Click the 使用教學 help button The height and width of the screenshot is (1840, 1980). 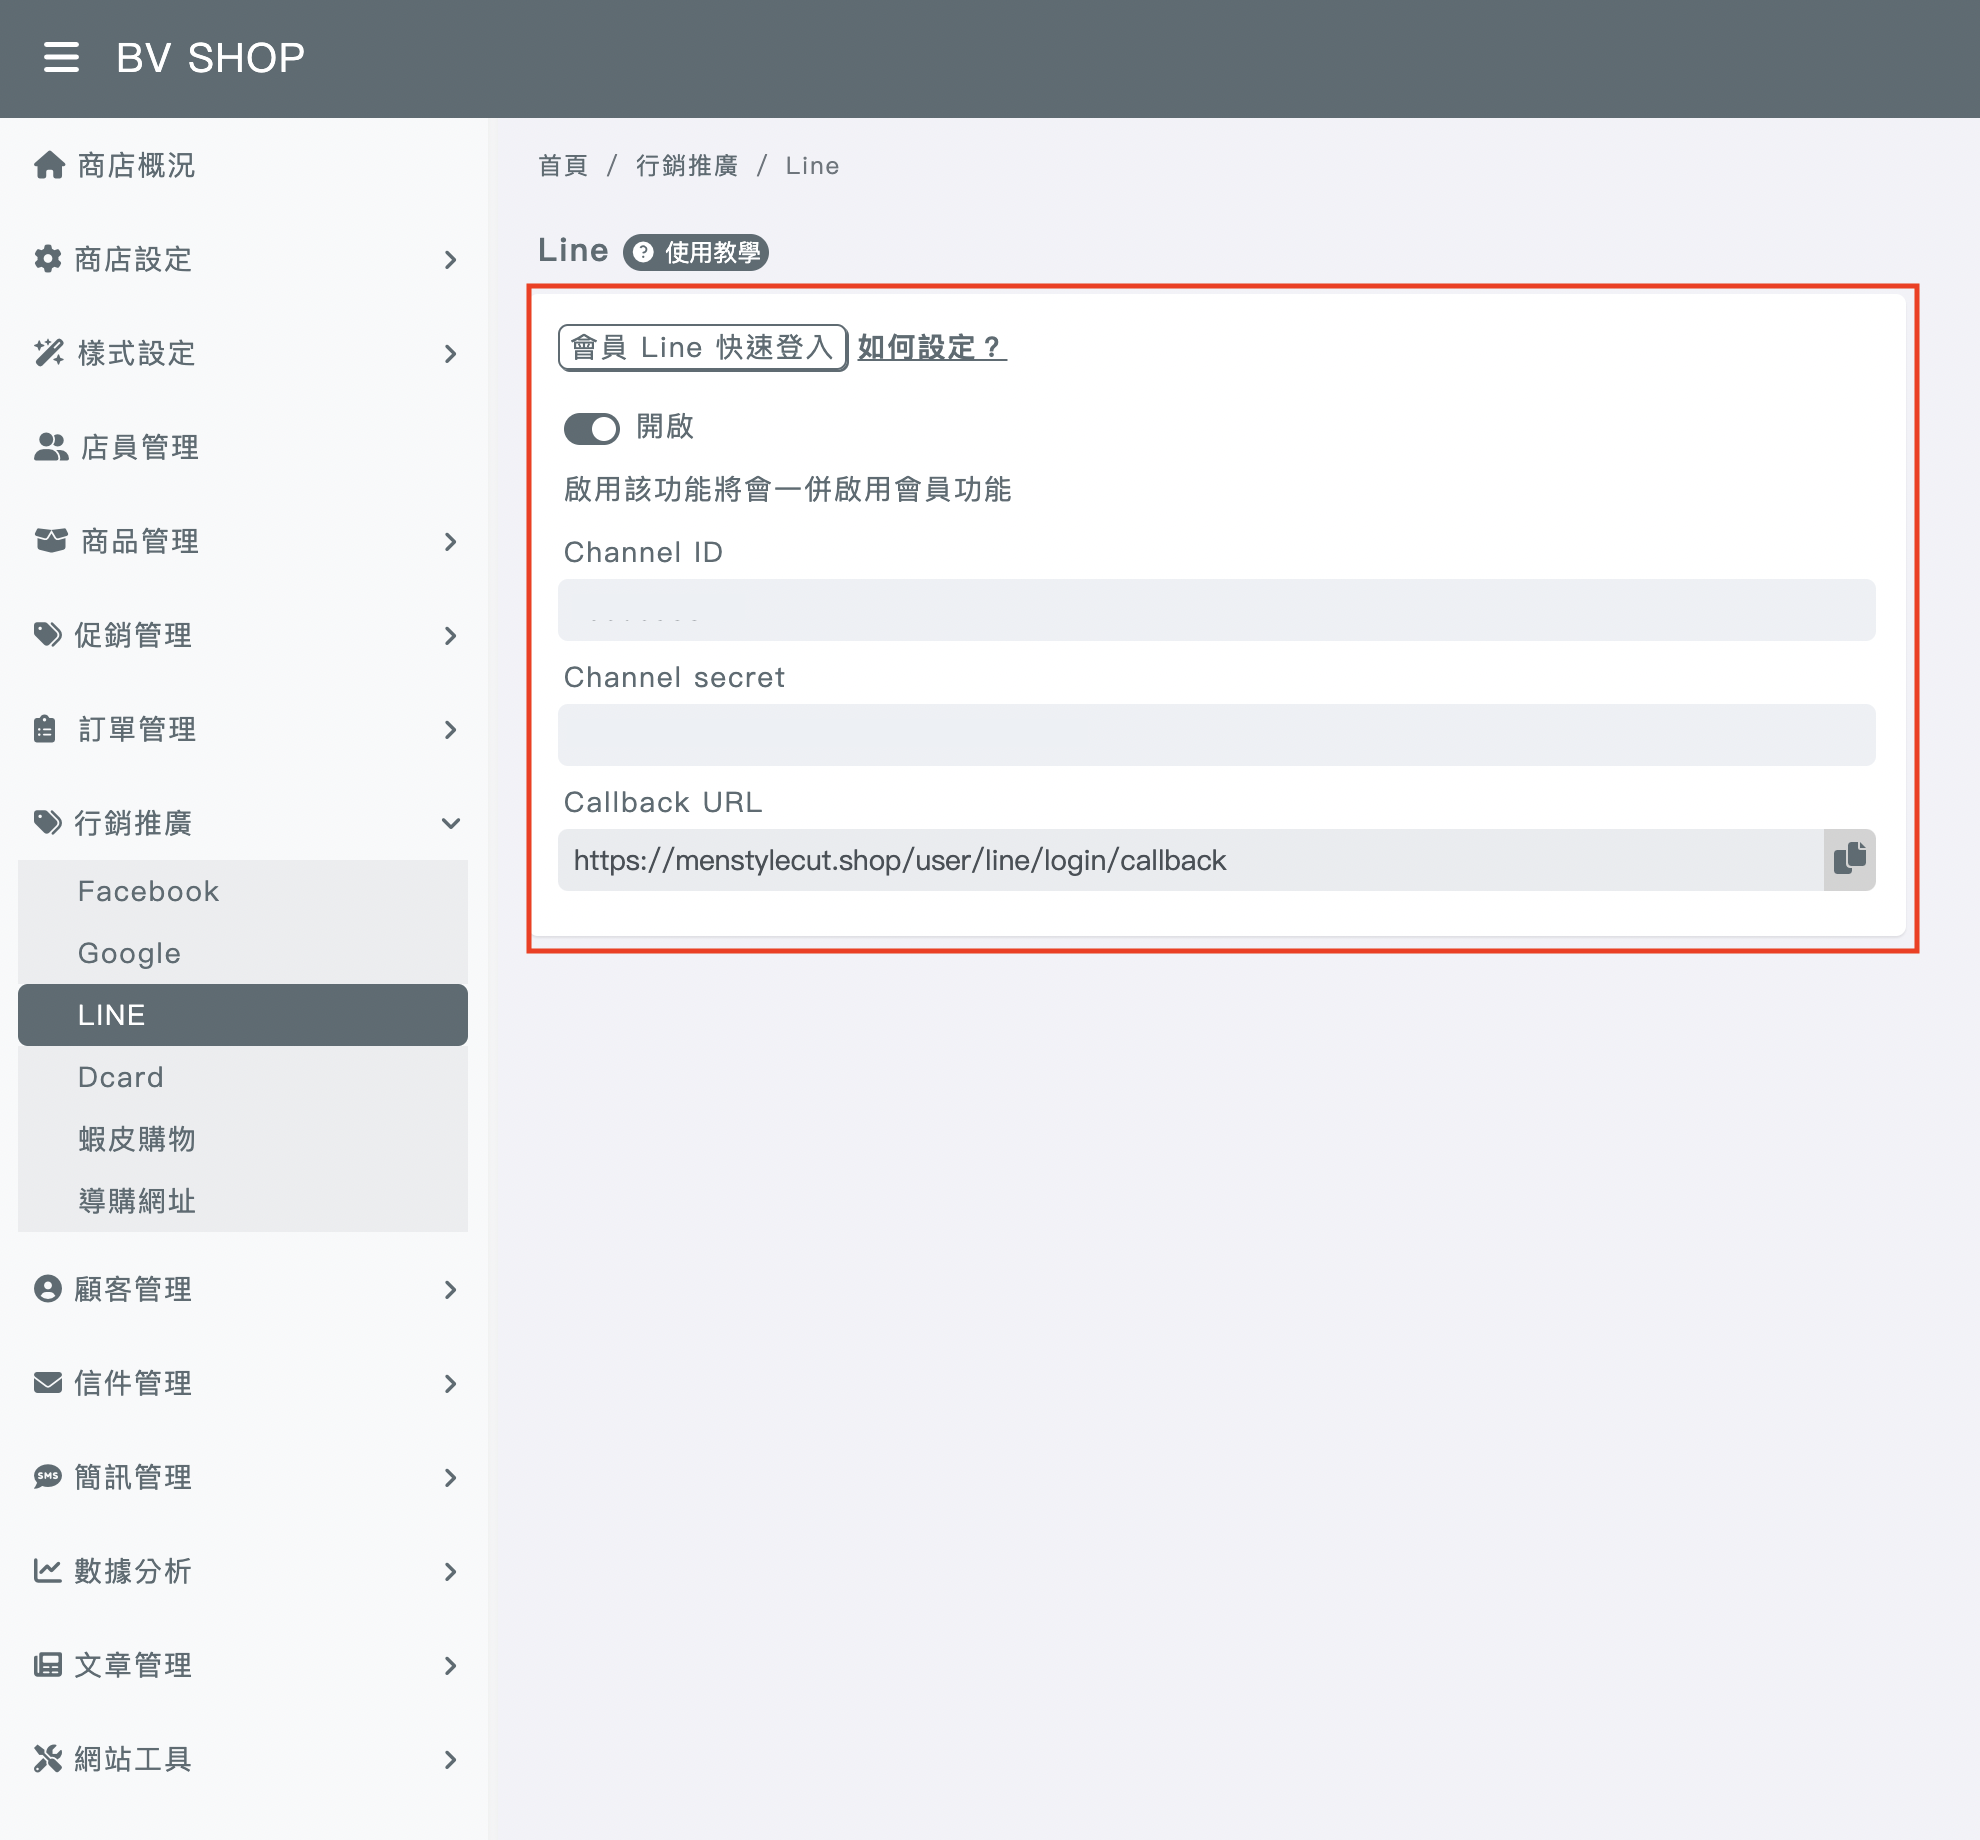tap(696, 252)
